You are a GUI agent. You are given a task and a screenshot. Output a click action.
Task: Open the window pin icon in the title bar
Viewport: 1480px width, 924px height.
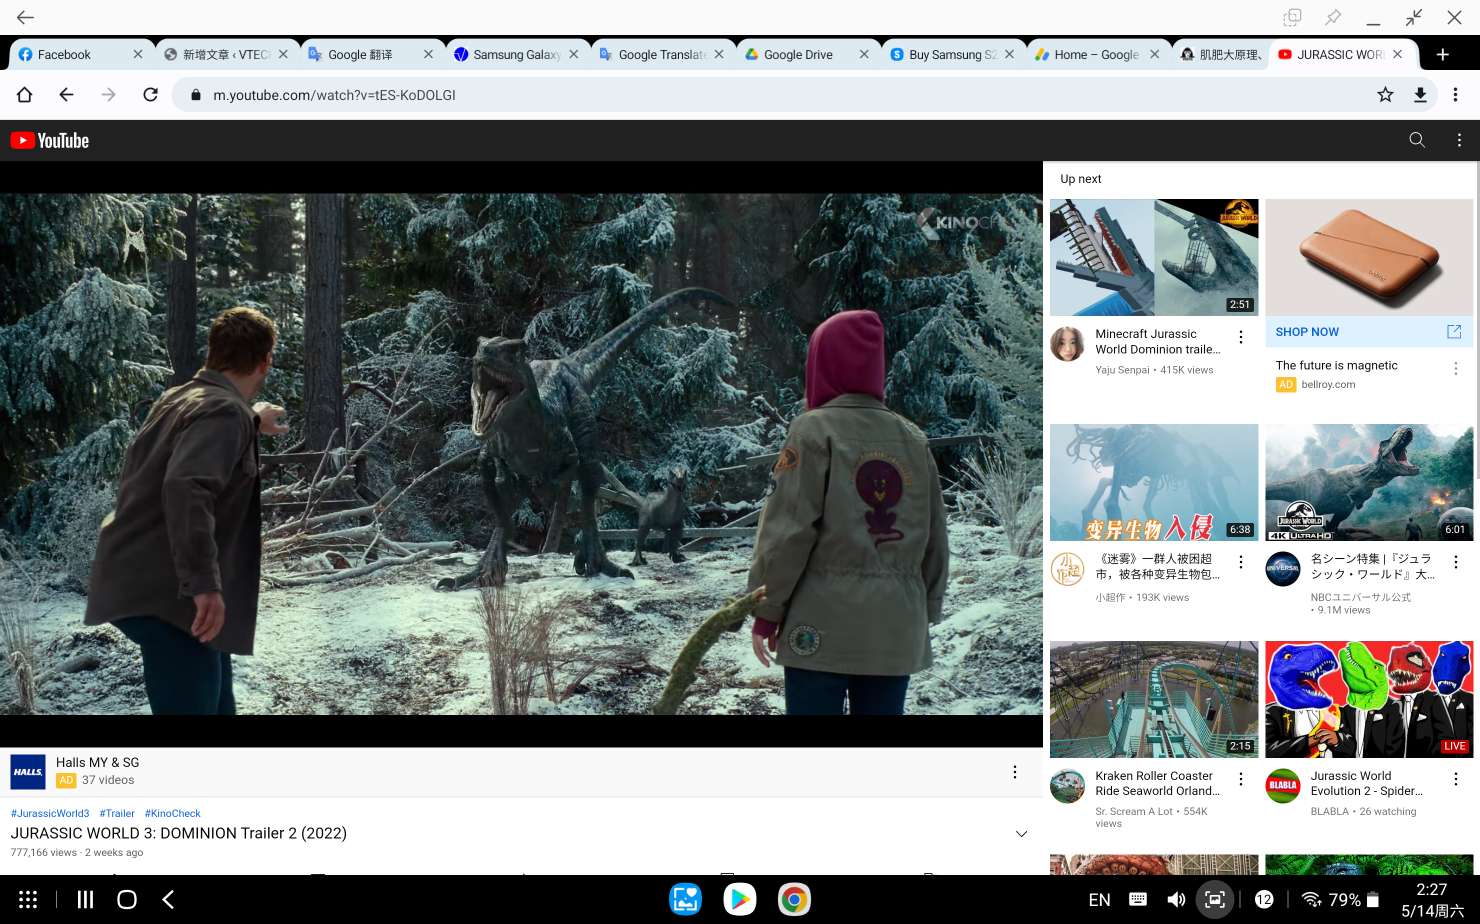pos(1333,17)
